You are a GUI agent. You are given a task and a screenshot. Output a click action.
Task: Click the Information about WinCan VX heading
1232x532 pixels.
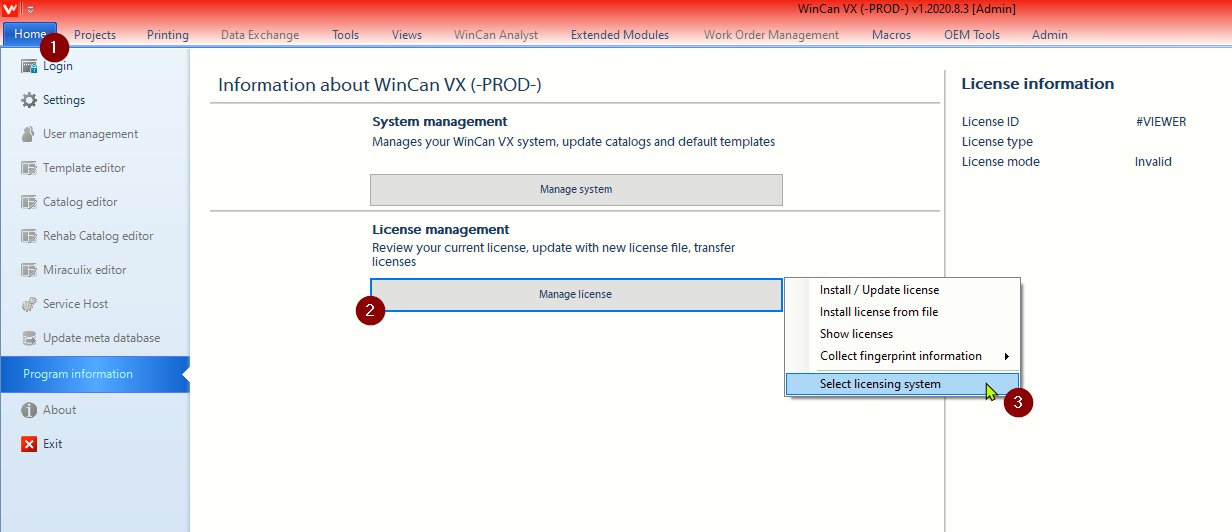click(x=380, y=85)
